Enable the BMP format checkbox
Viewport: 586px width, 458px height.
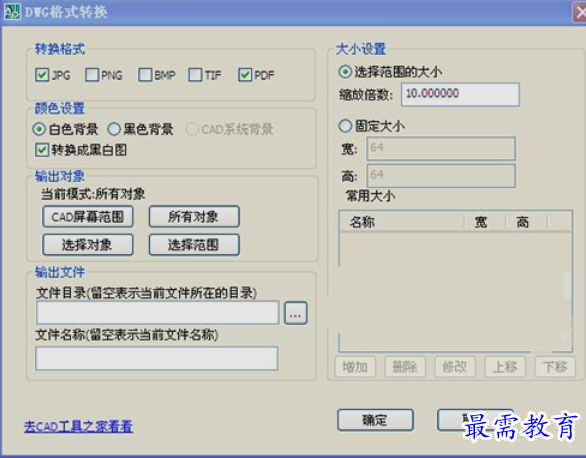145,75
